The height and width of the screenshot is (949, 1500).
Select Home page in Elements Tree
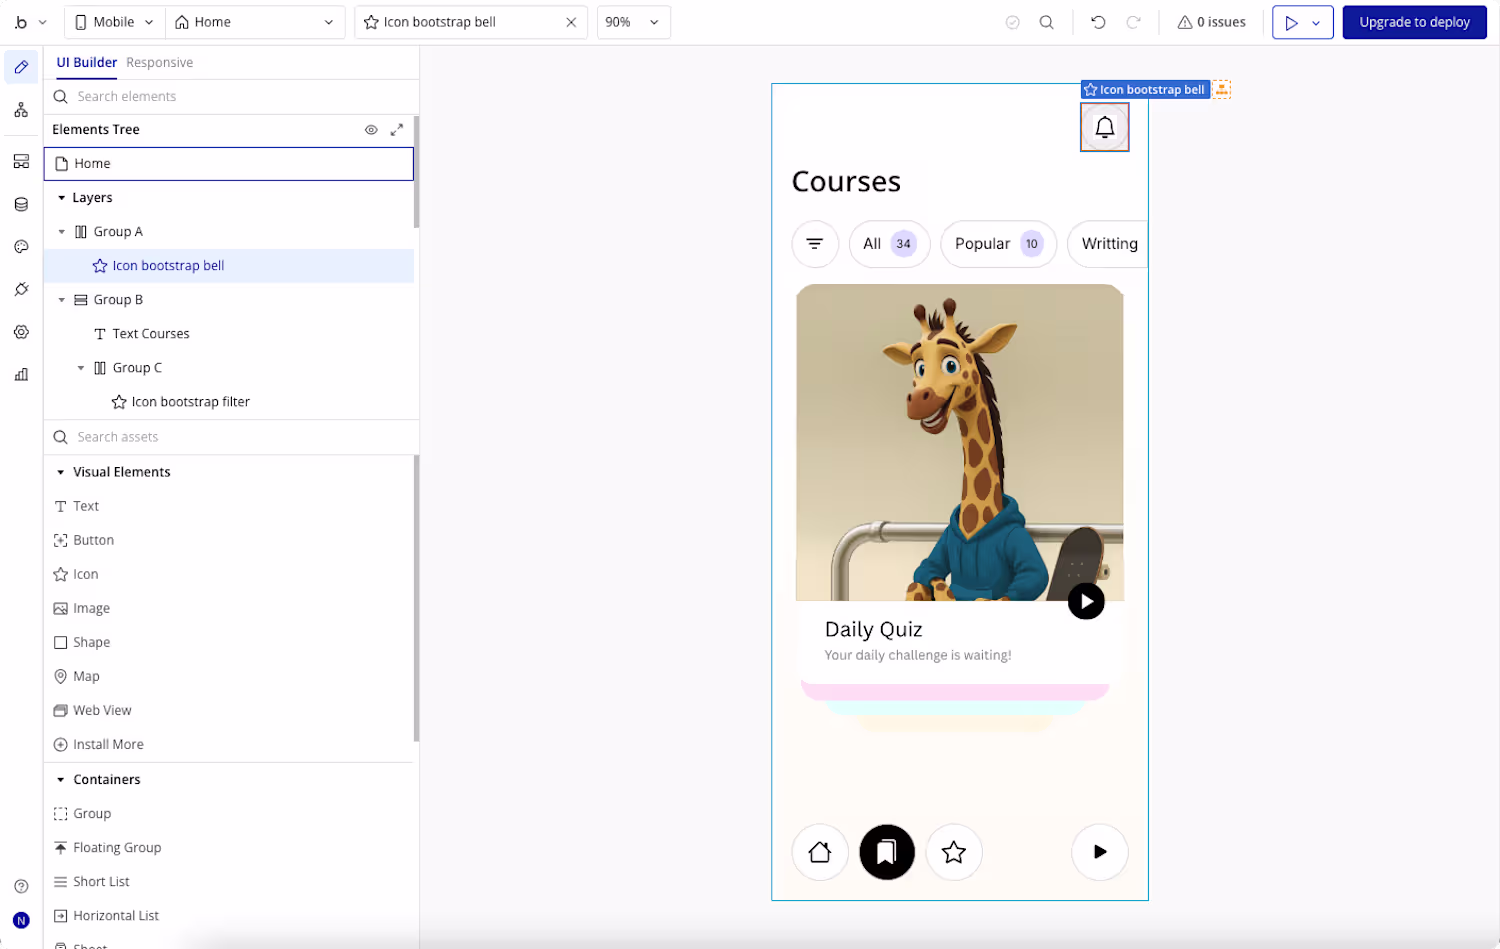[229, 164]
